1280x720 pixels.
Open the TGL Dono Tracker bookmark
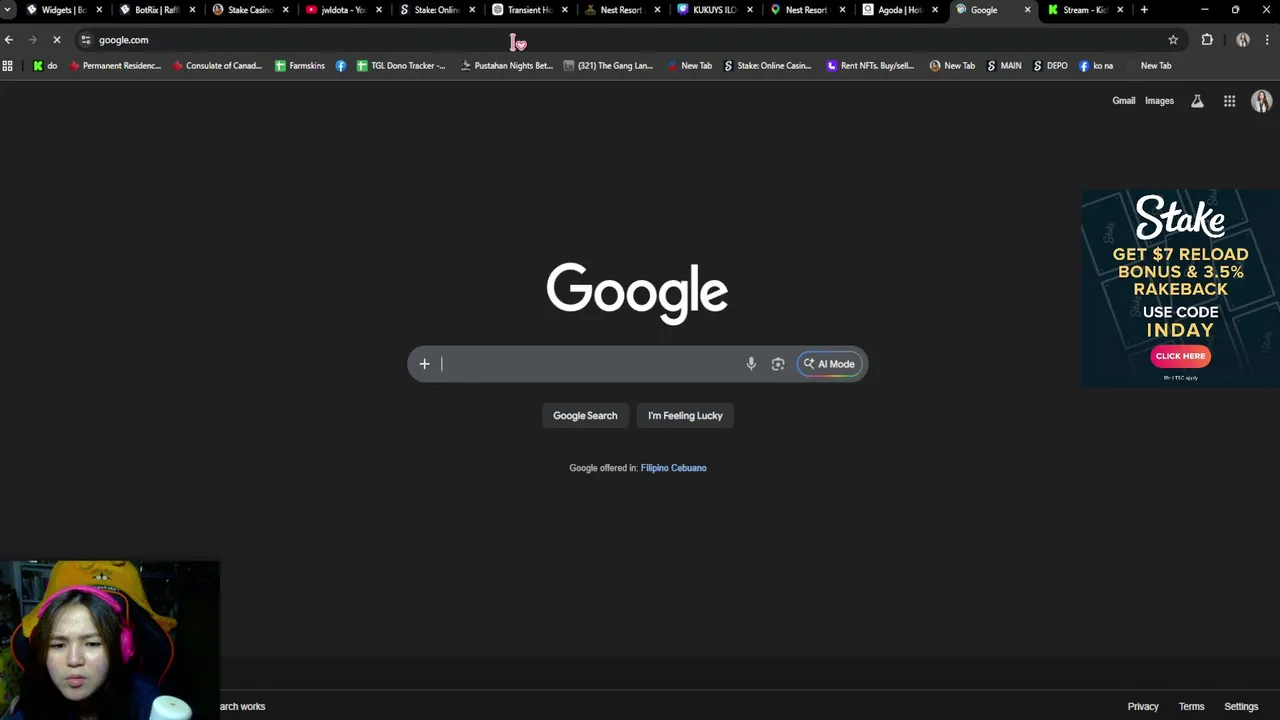pos(401,66)
